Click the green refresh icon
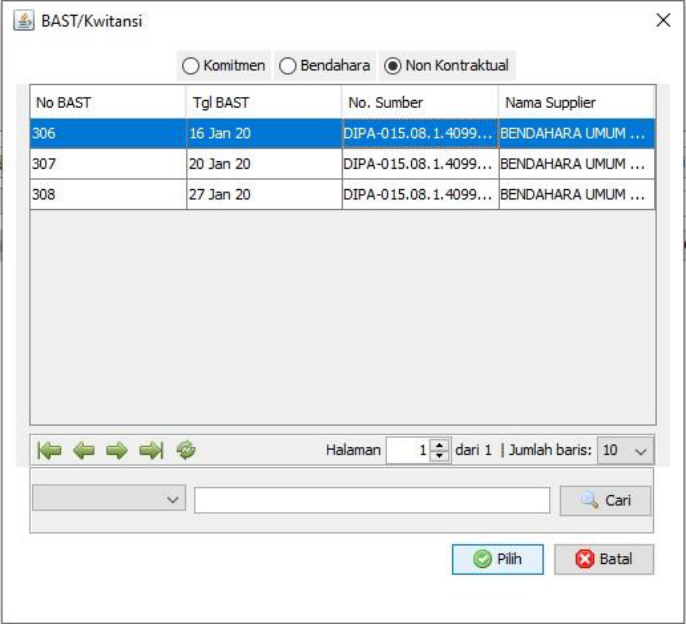The height and width of the screenshot is (624, 686). (186, 451)
